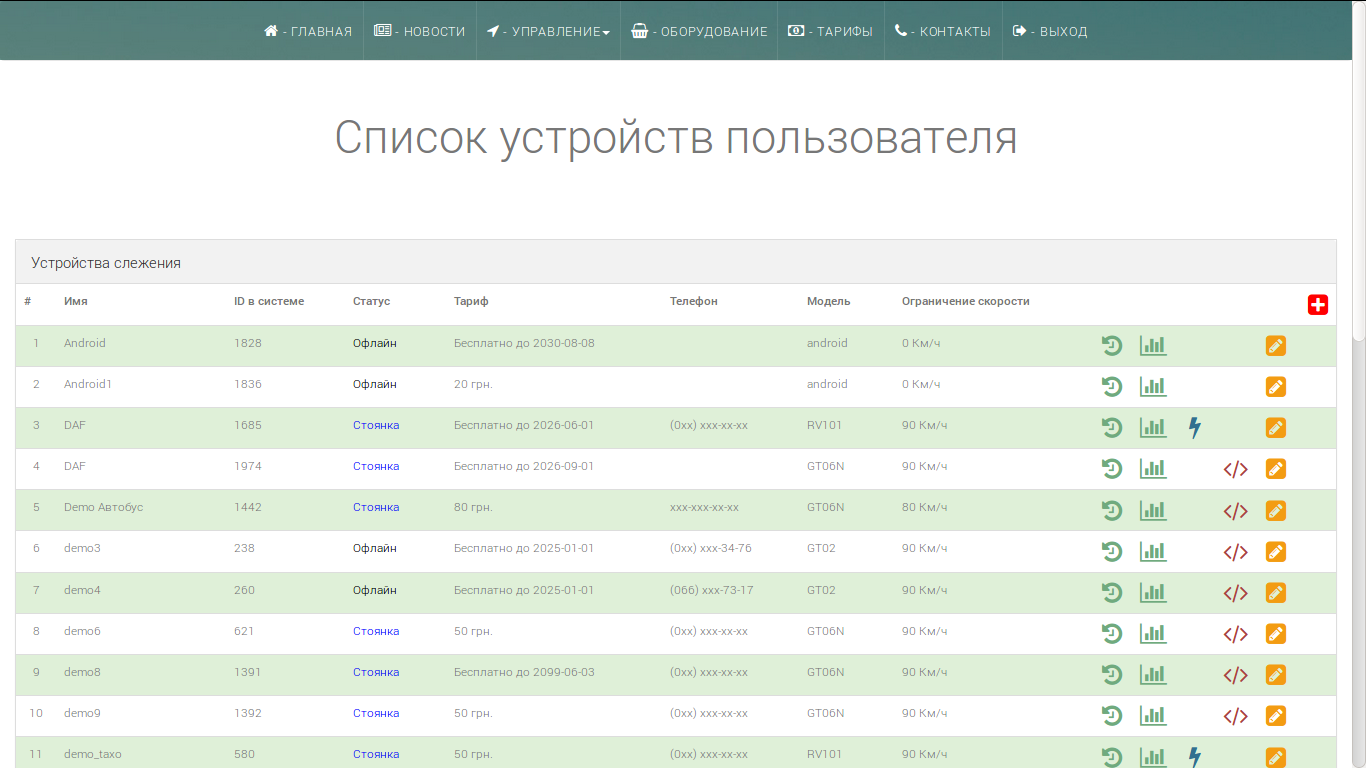Open statistics chart for demo9
This screenshot has width=1366, height=768.
(x=1153, y=716)
